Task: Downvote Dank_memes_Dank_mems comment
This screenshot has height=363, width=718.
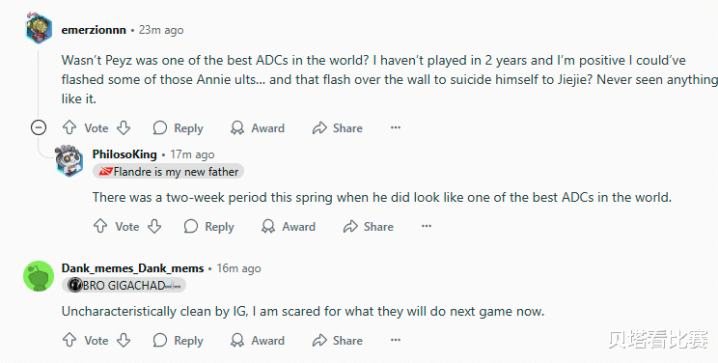Action: coord(124,340)
